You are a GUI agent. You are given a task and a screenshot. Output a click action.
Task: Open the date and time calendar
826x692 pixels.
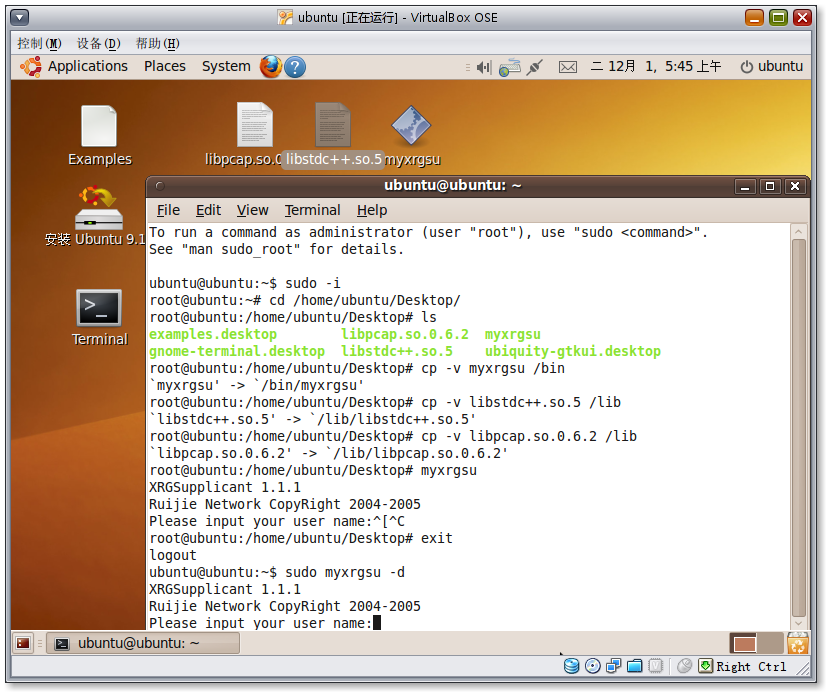655,67
